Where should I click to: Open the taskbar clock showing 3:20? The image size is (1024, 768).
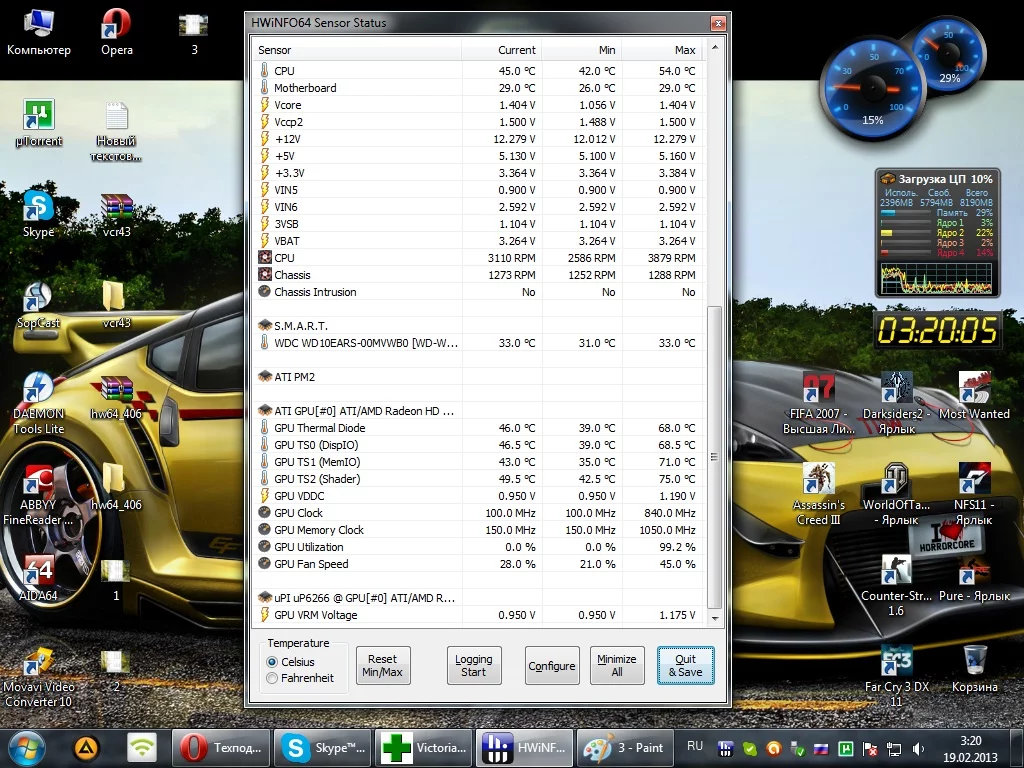click(x=970, y=749)
